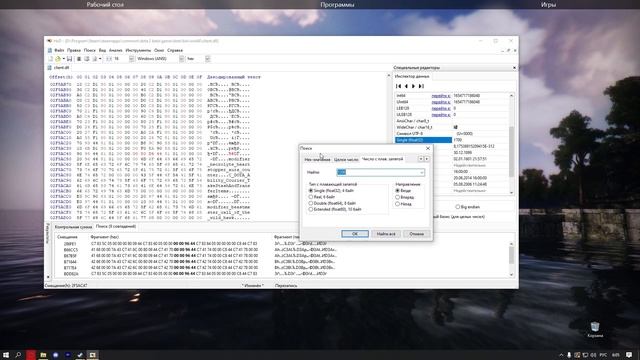Click the Steam icon in taskbar
The height and width of the screenshot is (360, 640).
click(80, 355)
